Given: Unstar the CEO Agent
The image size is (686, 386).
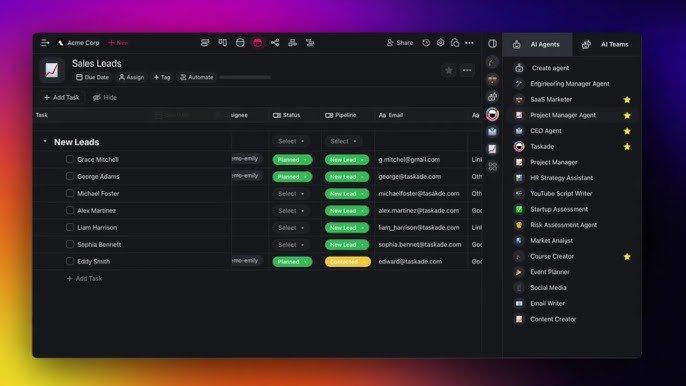Looking at the screenshot, I should [627, 131].
